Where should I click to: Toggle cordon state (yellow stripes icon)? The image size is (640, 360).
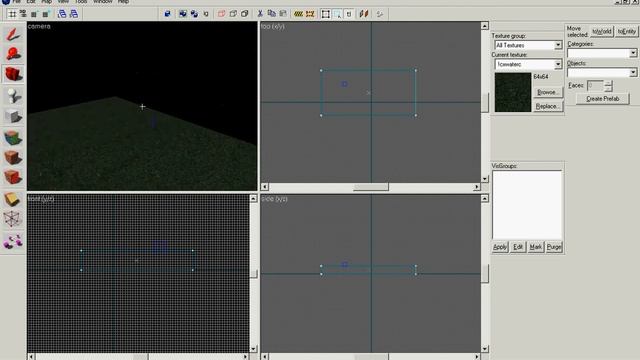coord(298,14)
